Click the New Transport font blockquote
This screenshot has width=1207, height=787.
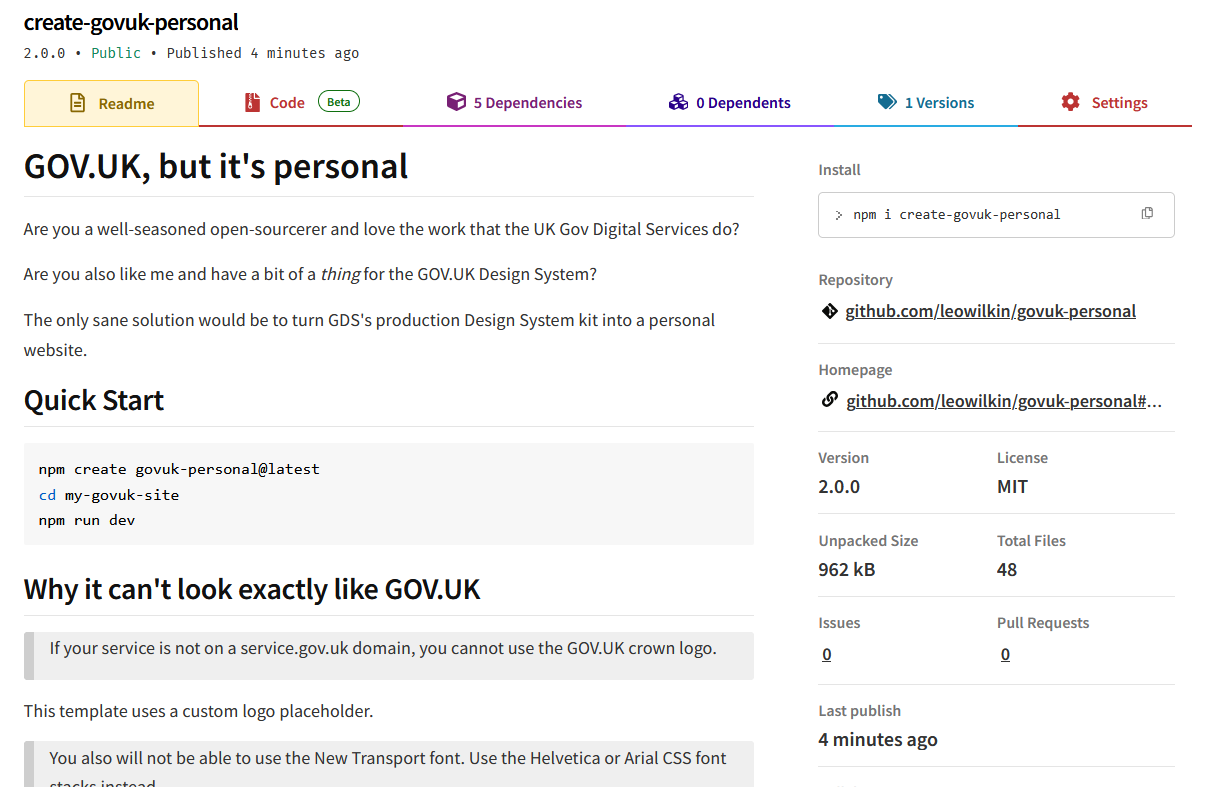coord(389,764)
